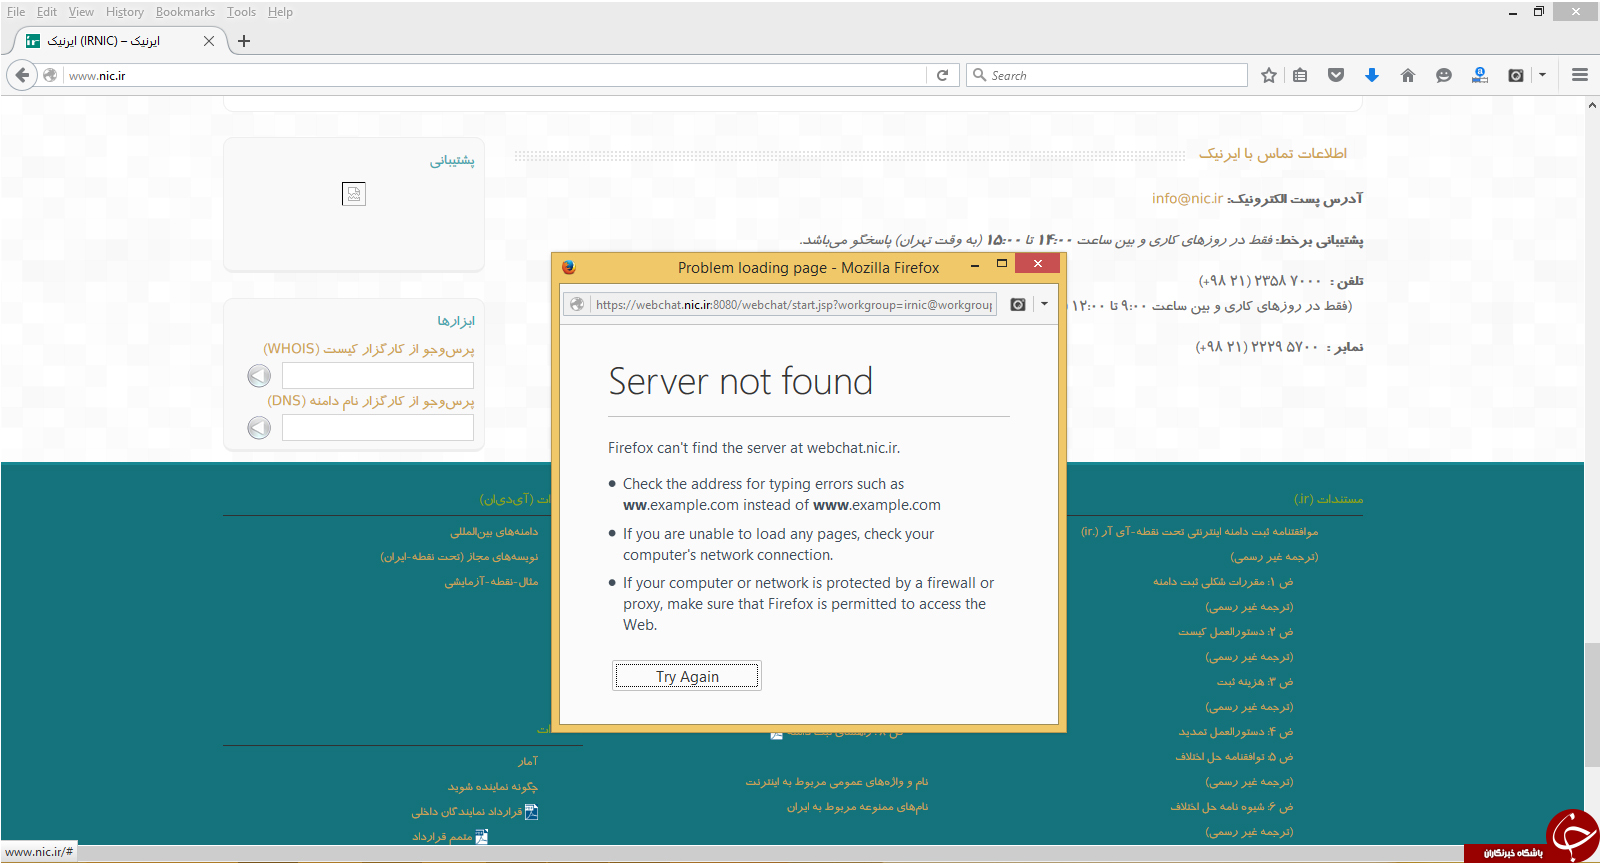1600x863 pixels.
Task: Click the page vertical scrollbar thumb
Action: [1592, 706]
